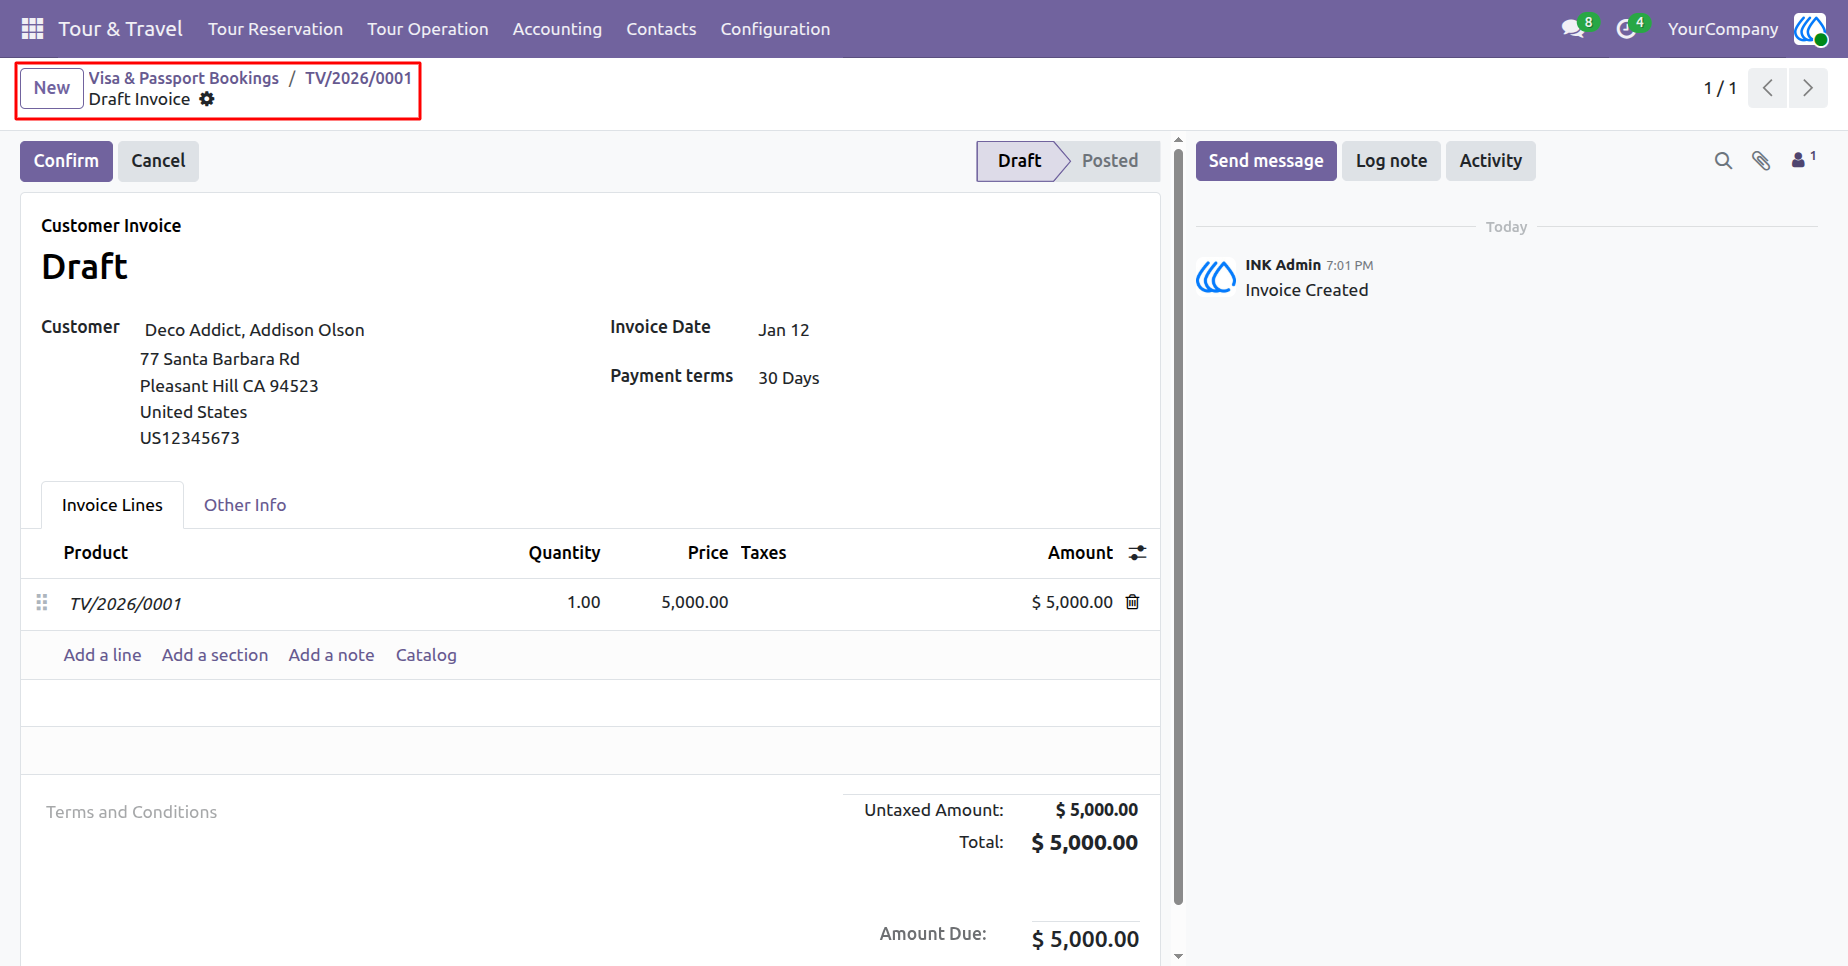The height and width of the screenshot is (966, 1848).
Task: Open the gear actions menu beside Draft Invoice
Action: tap(207, 99)
